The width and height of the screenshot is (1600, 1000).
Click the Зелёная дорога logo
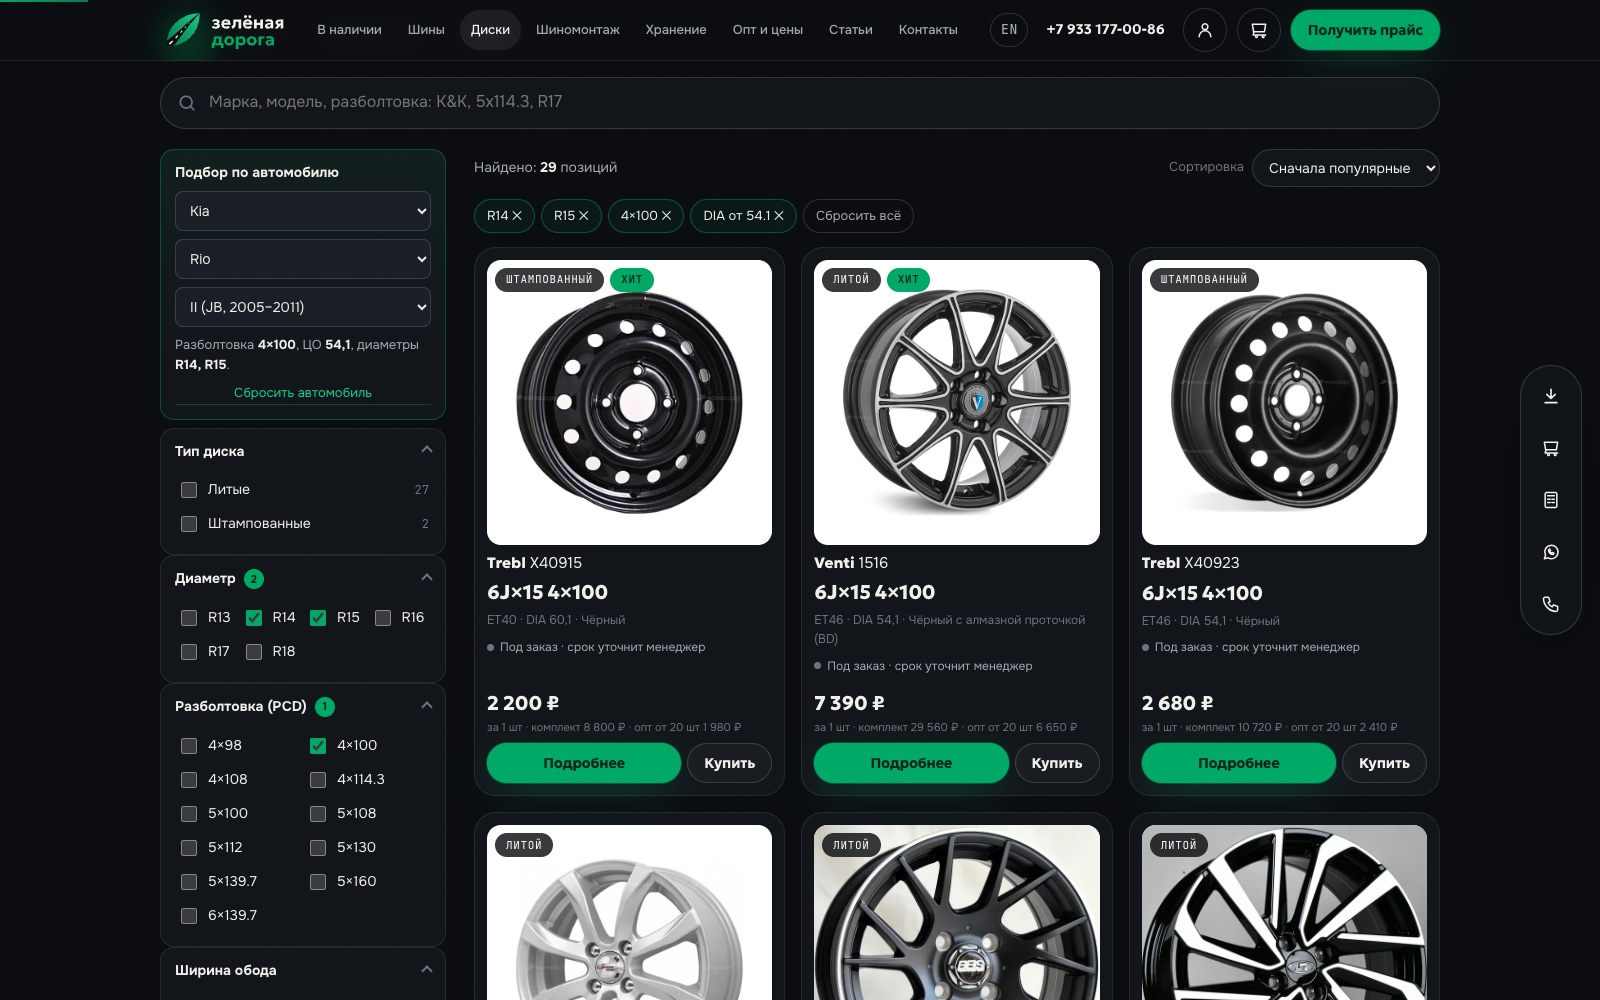tap(226, 30)
